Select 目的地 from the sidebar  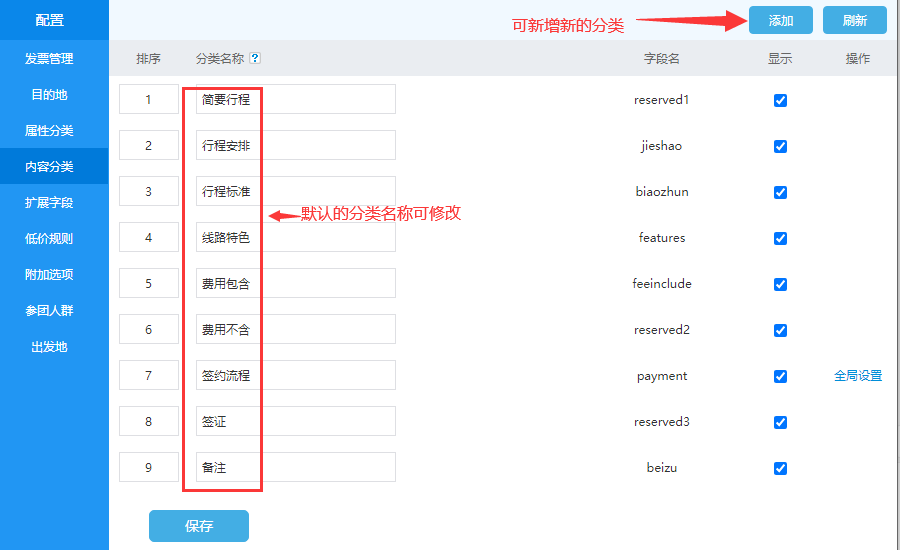click(x=49, y=95)
